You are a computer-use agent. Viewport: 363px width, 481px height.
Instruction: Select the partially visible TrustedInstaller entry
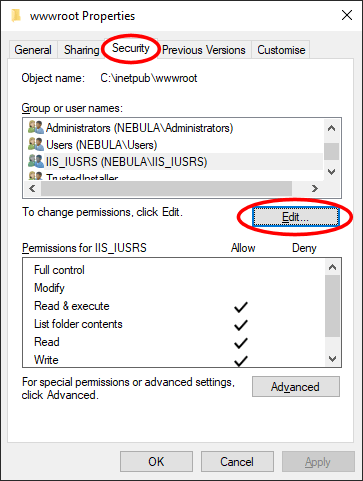82,177
